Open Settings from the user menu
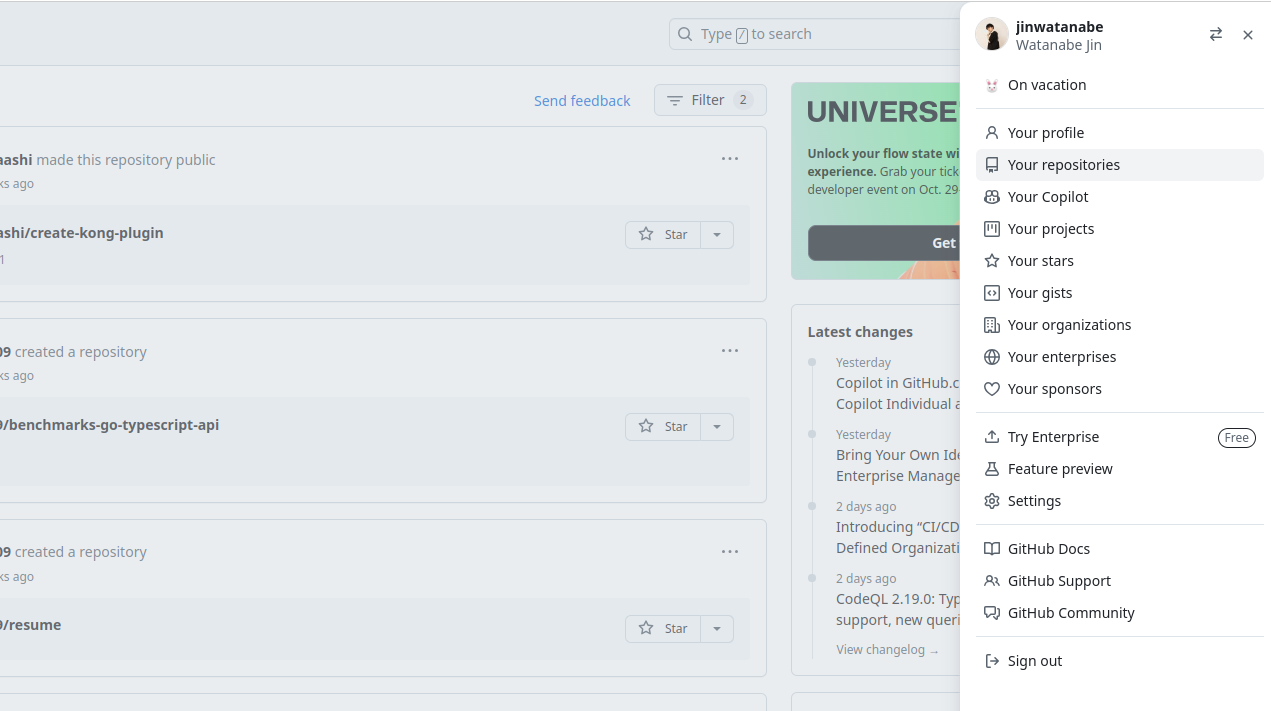 point(1120,501)
